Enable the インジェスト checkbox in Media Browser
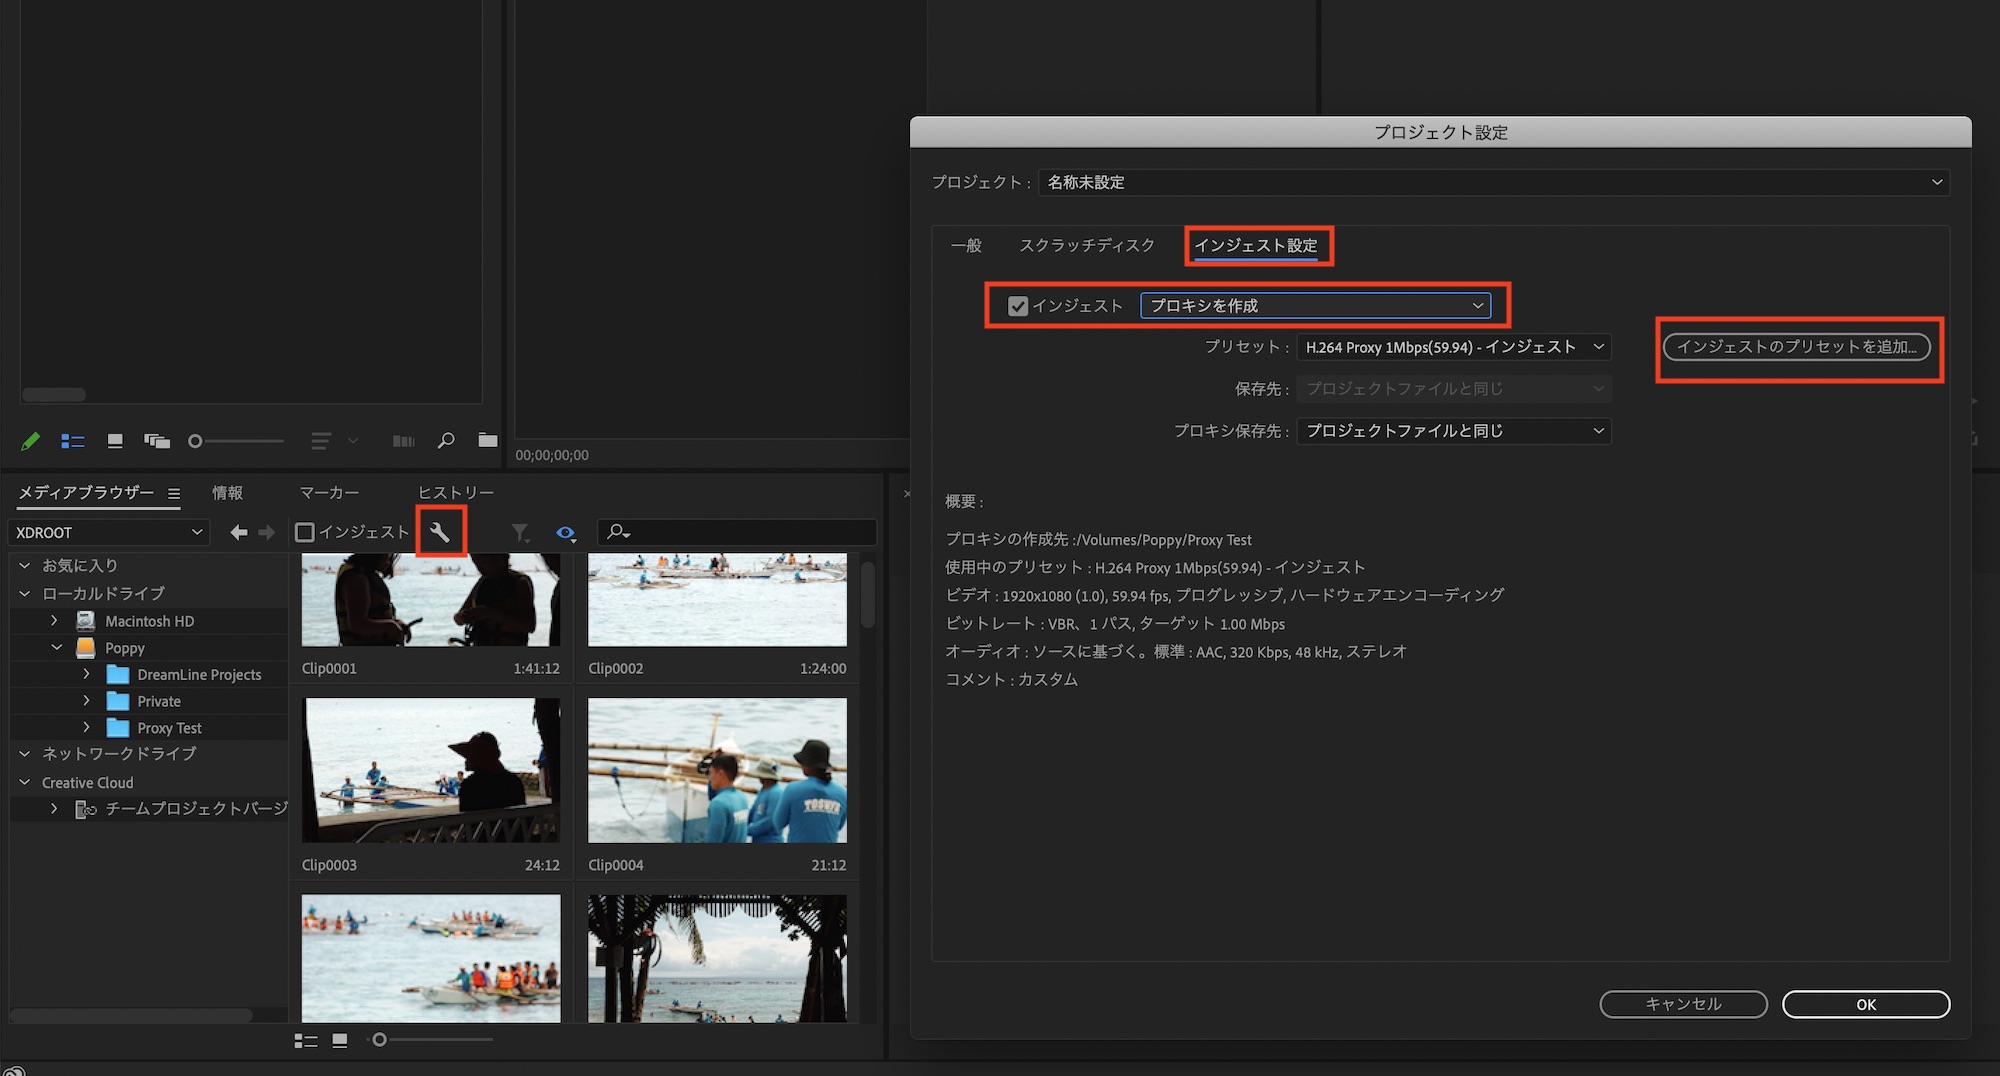This screenshot has height=1076, width=2000. click(x=305, y=533)
